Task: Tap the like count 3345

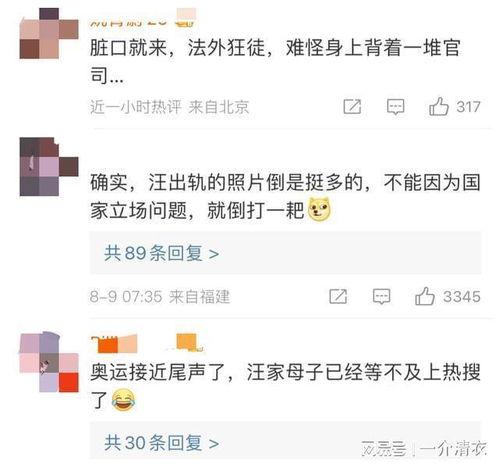Action: (x=462, y=296)
